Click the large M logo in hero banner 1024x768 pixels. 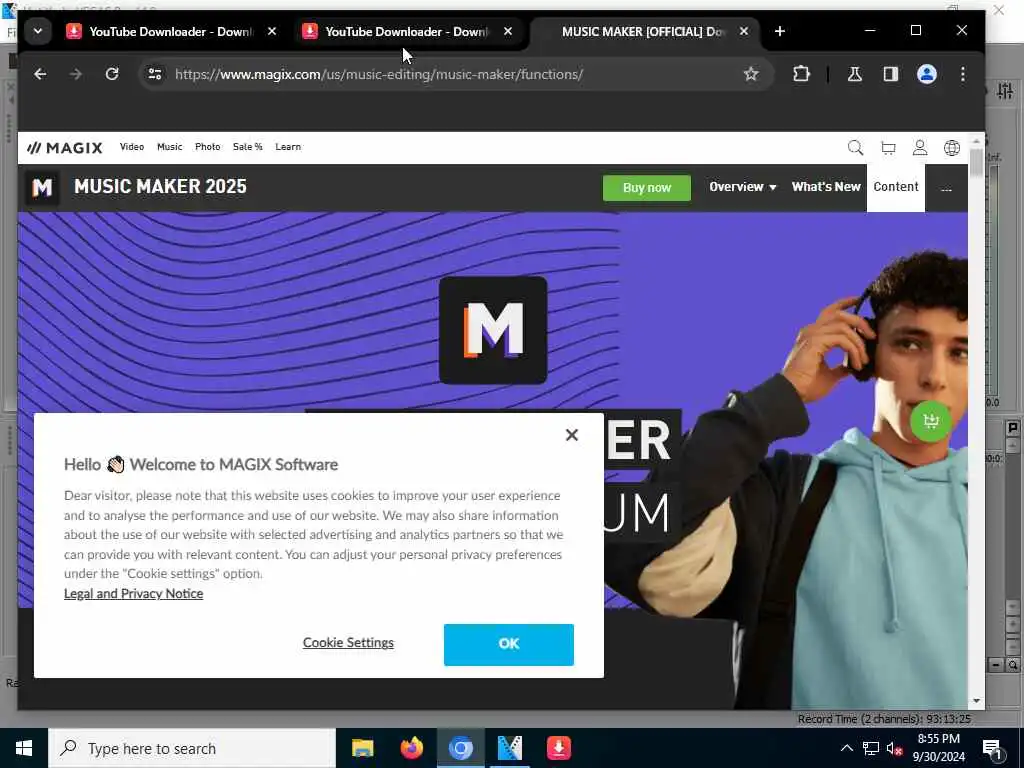(x=493, y=330)
